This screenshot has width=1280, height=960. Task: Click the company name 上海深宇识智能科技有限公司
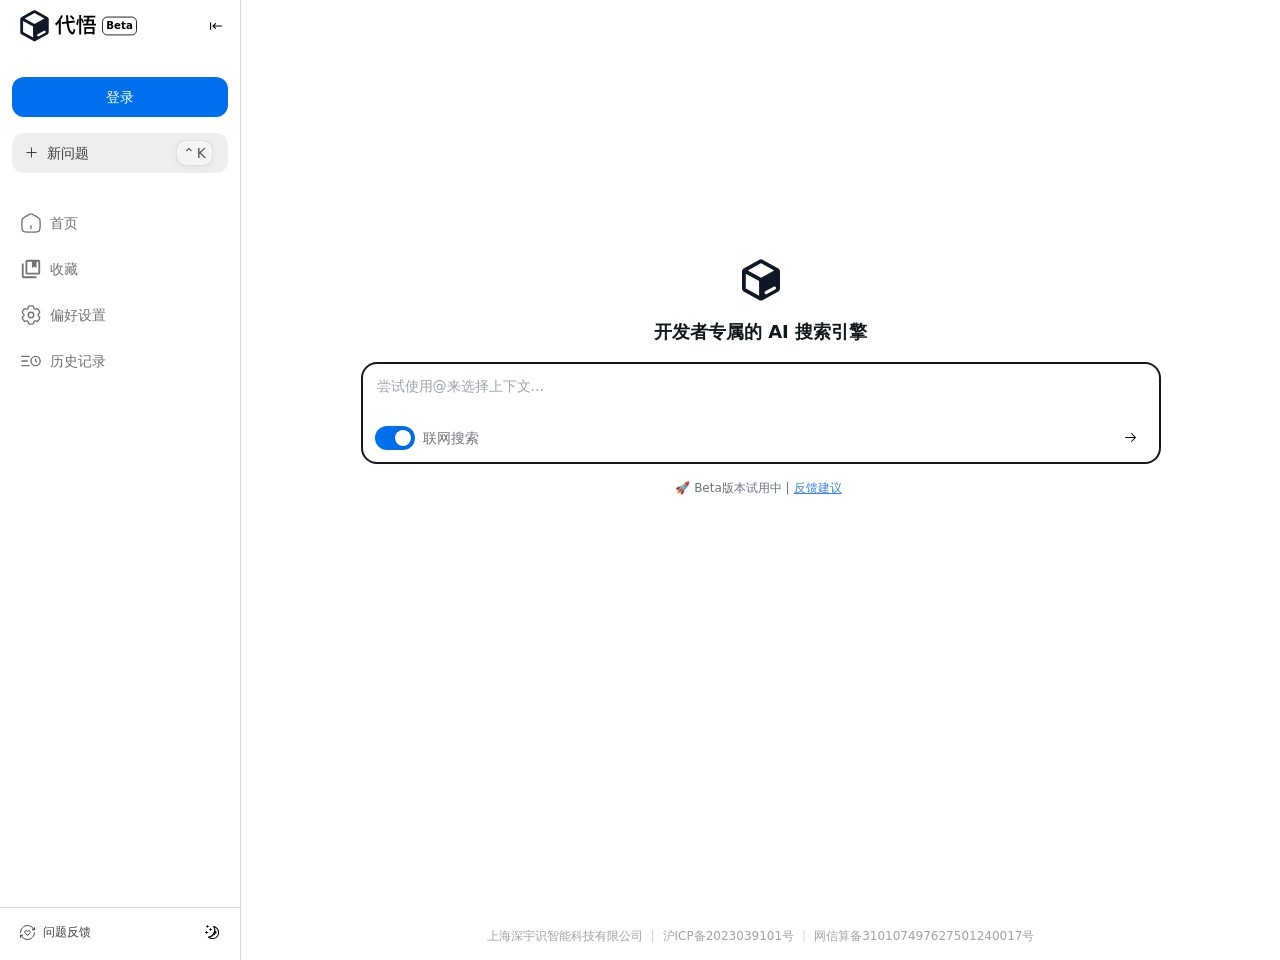564,936
